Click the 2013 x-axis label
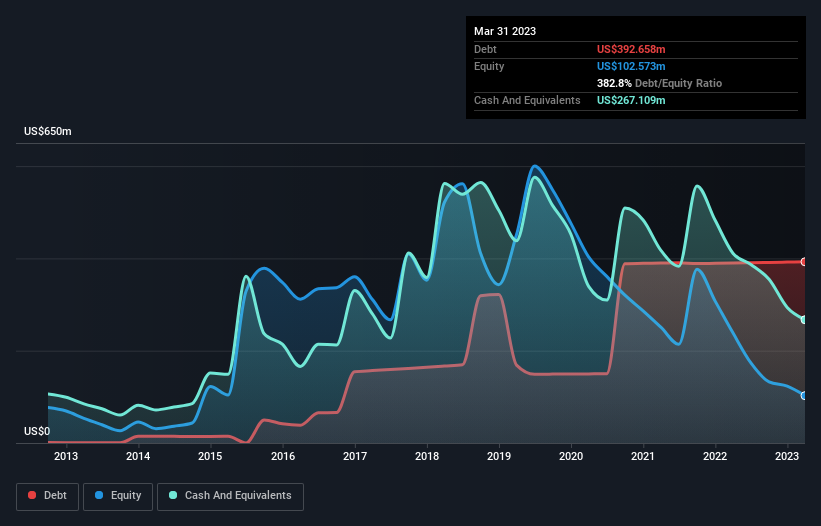 (66, 456)
